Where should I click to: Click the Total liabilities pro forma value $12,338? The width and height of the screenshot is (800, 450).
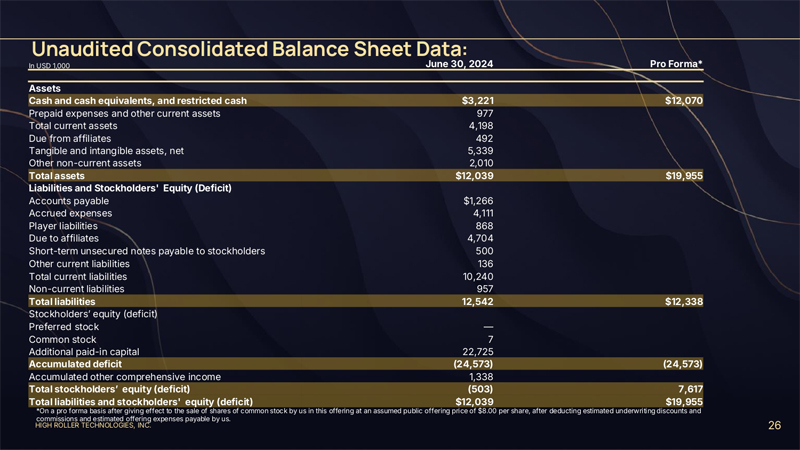point(683,301)
